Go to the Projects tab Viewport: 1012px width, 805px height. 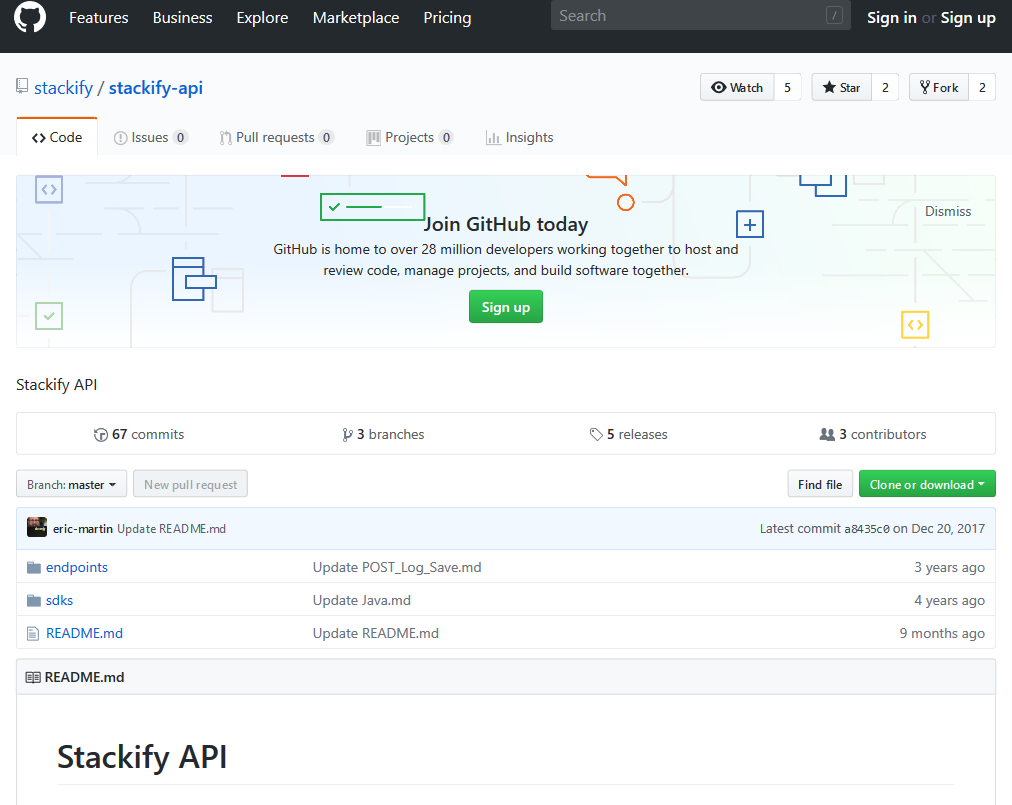point(410,138)
